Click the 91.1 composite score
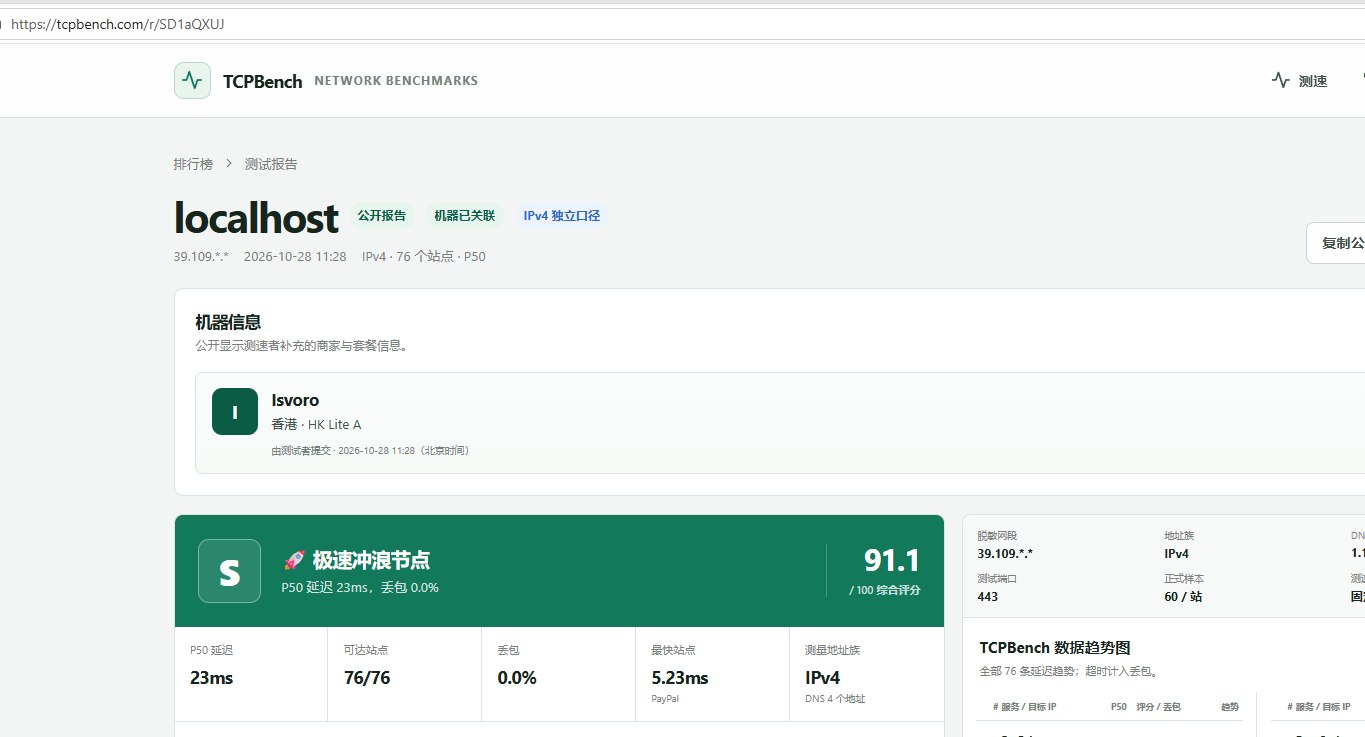Viewport: 1365px width, 737px height. [891, 560]
